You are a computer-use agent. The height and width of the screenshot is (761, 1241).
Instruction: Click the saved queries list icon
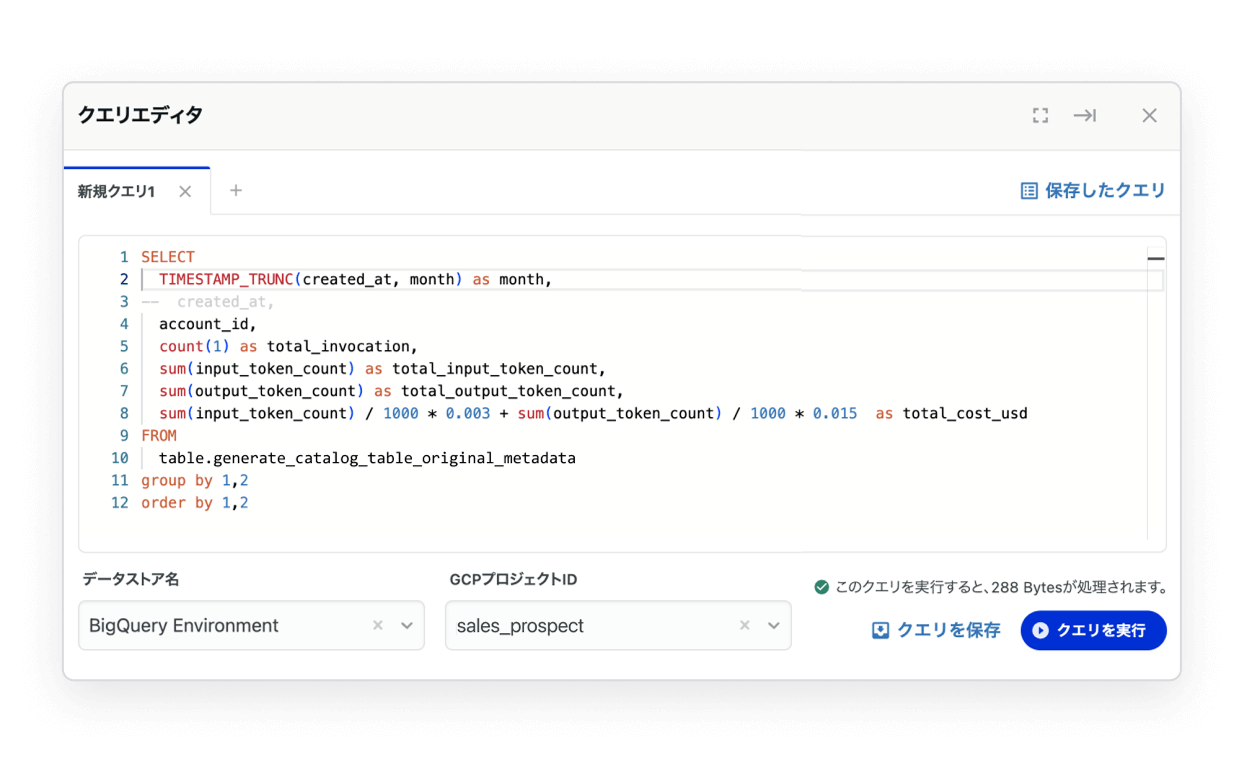click(1028, 191)
